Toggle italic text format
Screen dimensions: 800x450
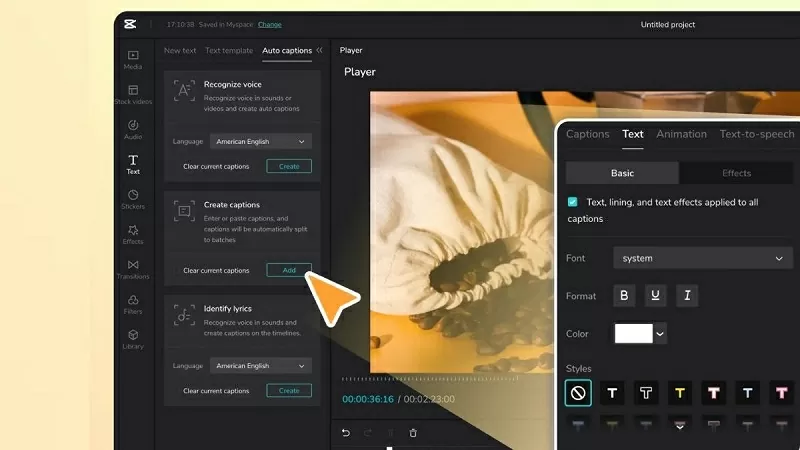[685, 296]
